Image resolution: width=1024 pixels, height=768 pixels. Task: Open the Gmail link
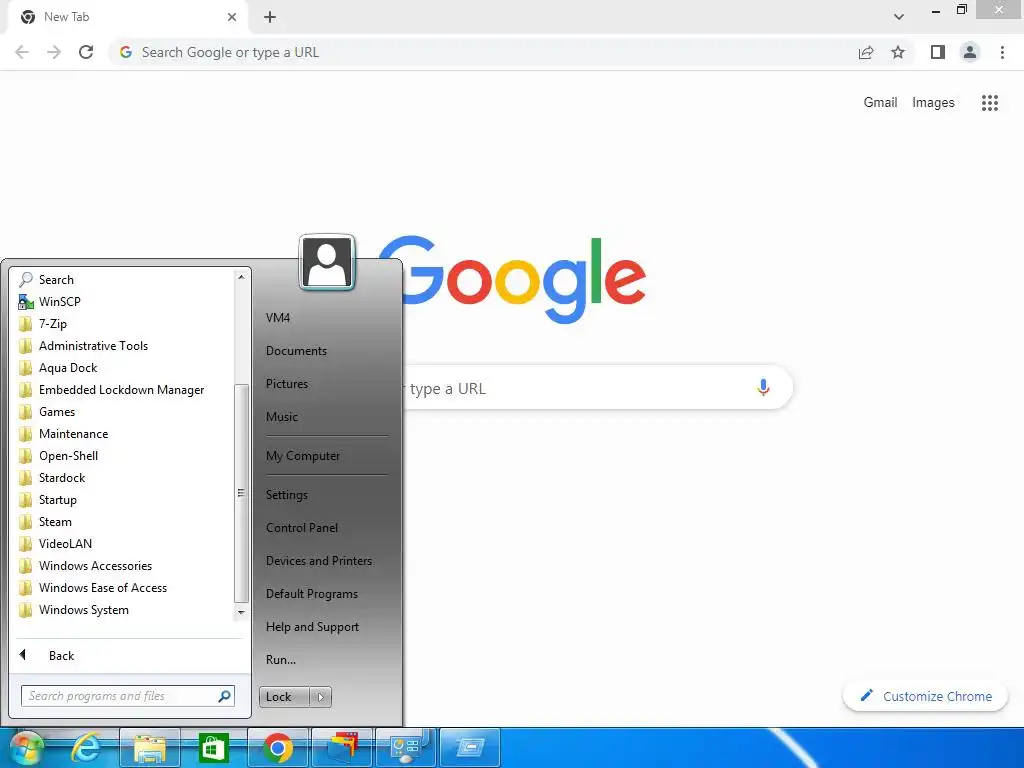coord(880,103)
